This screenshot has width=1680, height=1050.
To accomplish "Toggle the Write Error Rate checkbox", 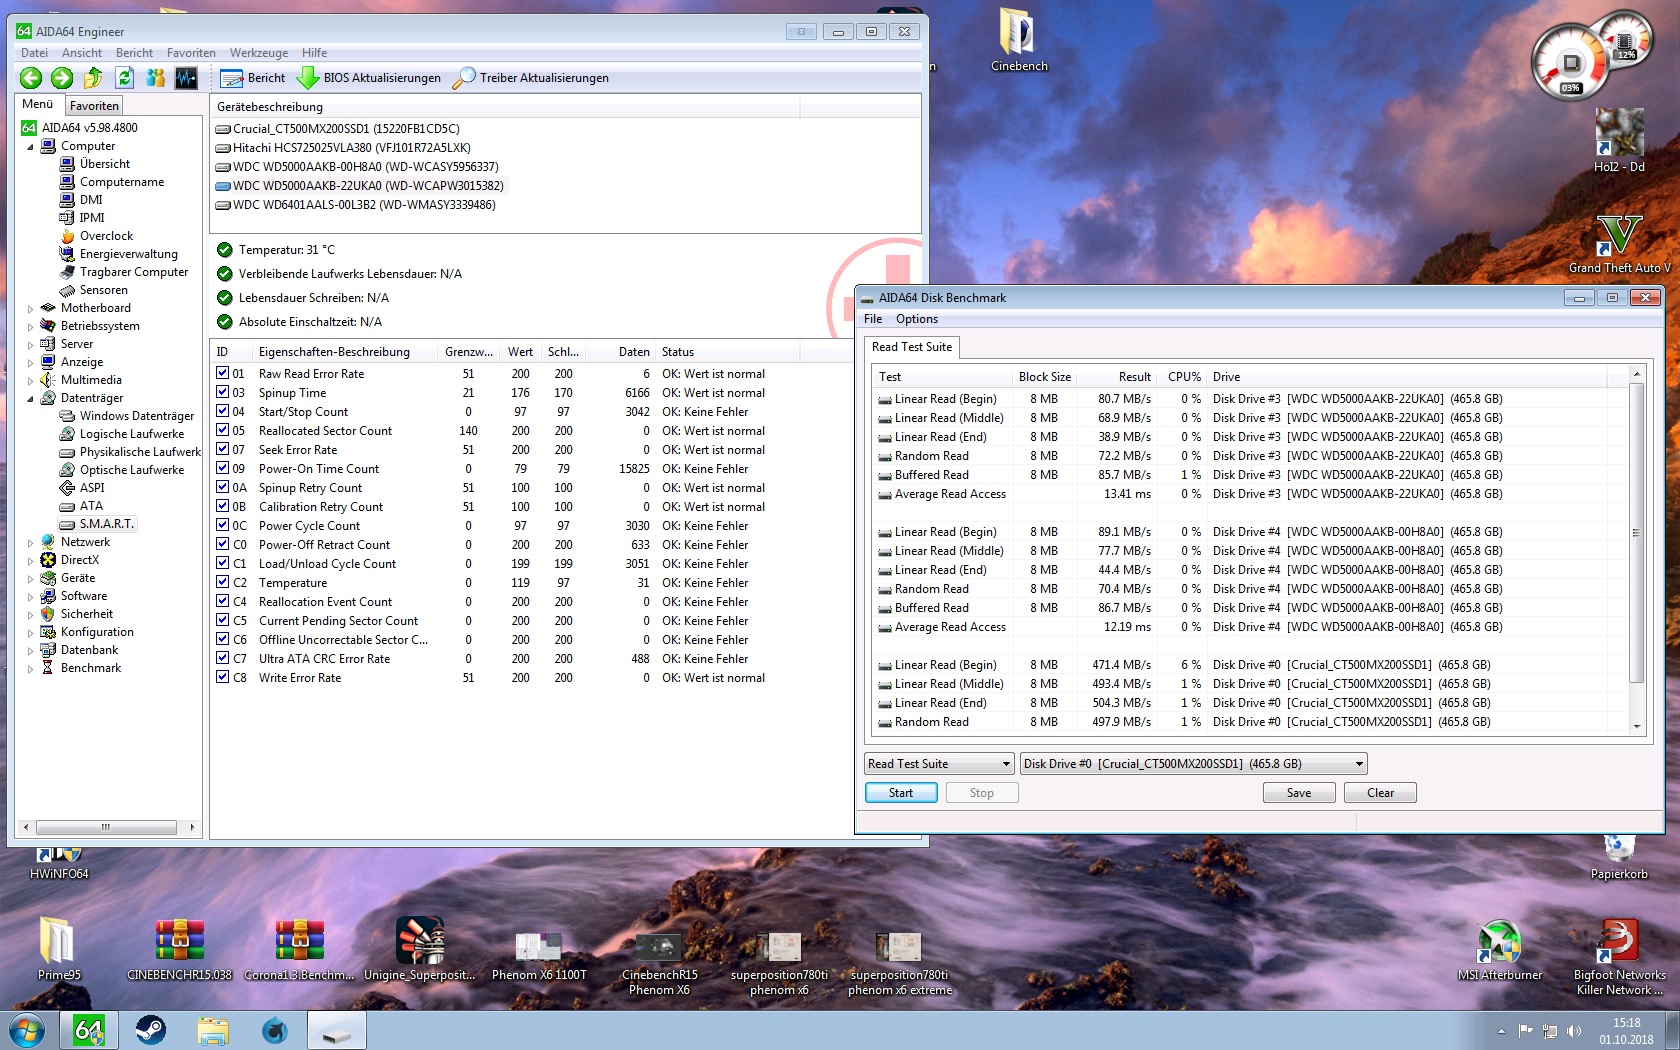I will (x=223, y=677).
